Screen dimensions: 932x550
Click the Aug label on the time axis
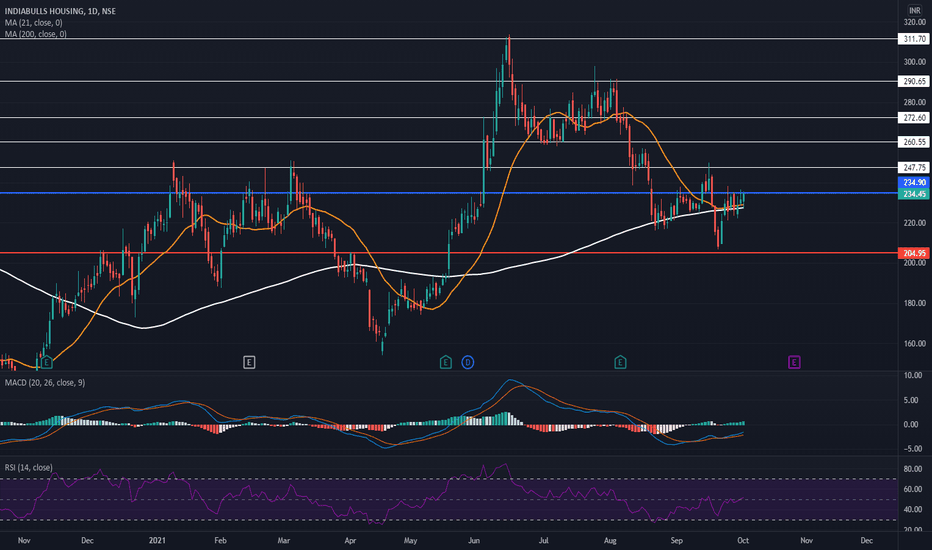point(610,540)
